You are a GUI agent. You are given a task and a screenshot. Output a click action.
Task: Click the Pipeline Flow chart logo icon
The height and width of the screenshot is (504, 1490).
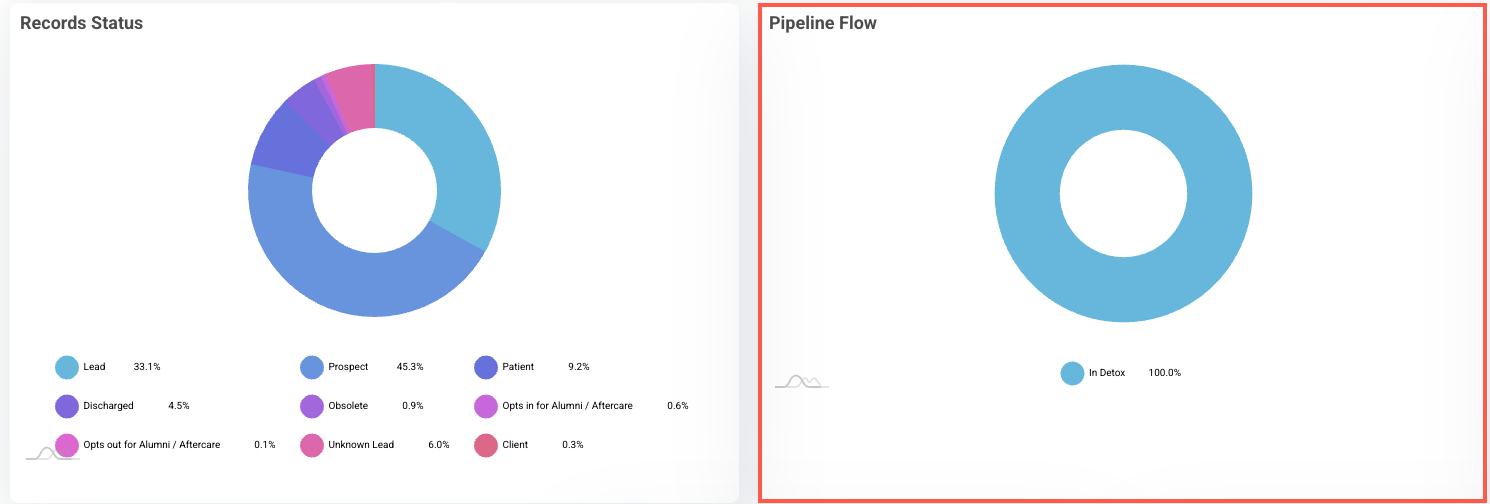[803, 381]
